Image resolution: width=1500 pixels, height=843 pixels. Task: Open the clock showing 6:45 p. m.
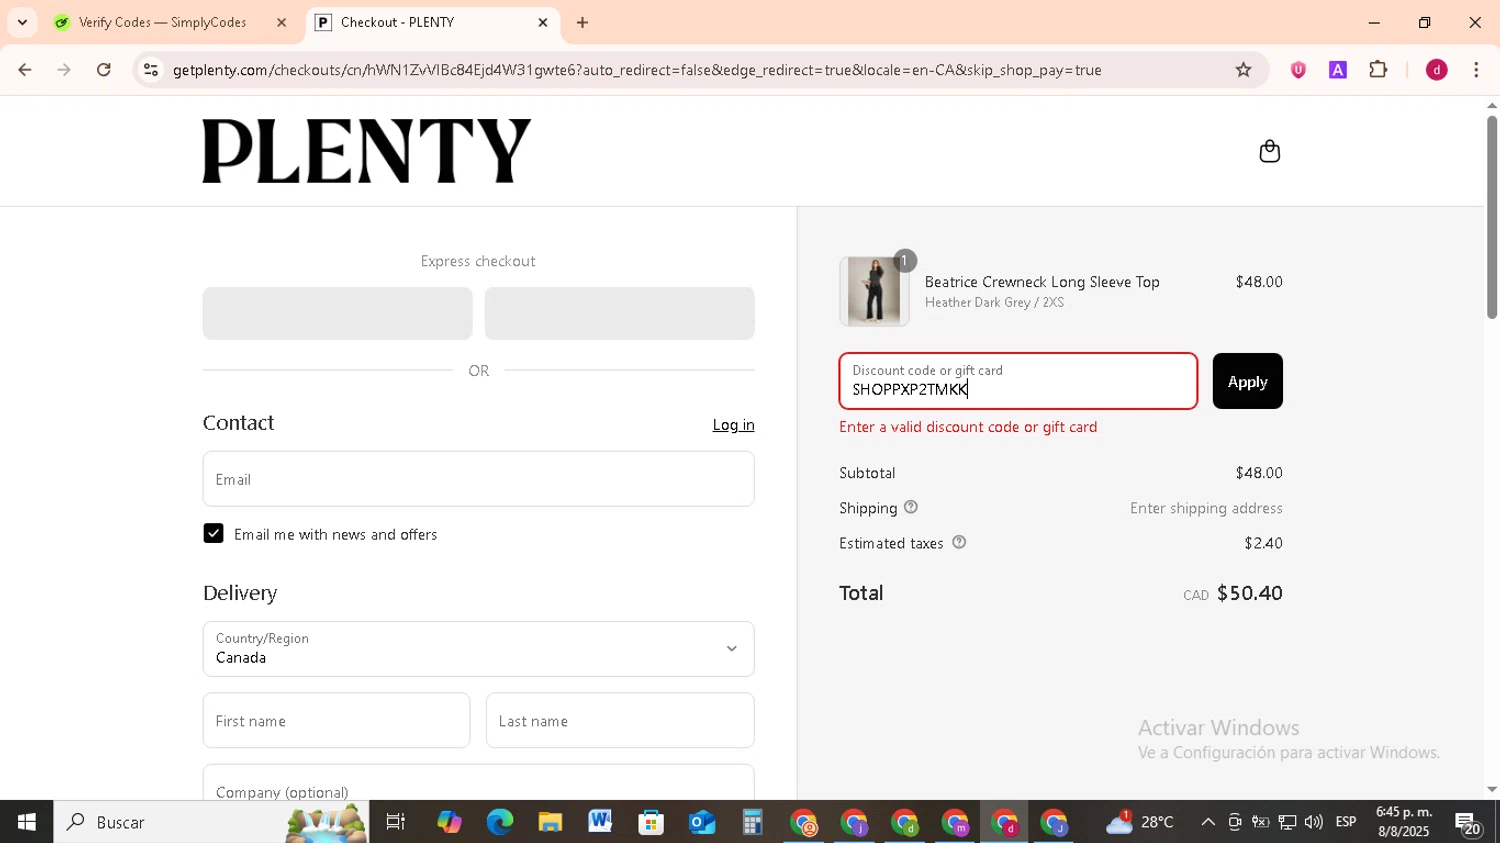coord(1403,822)
